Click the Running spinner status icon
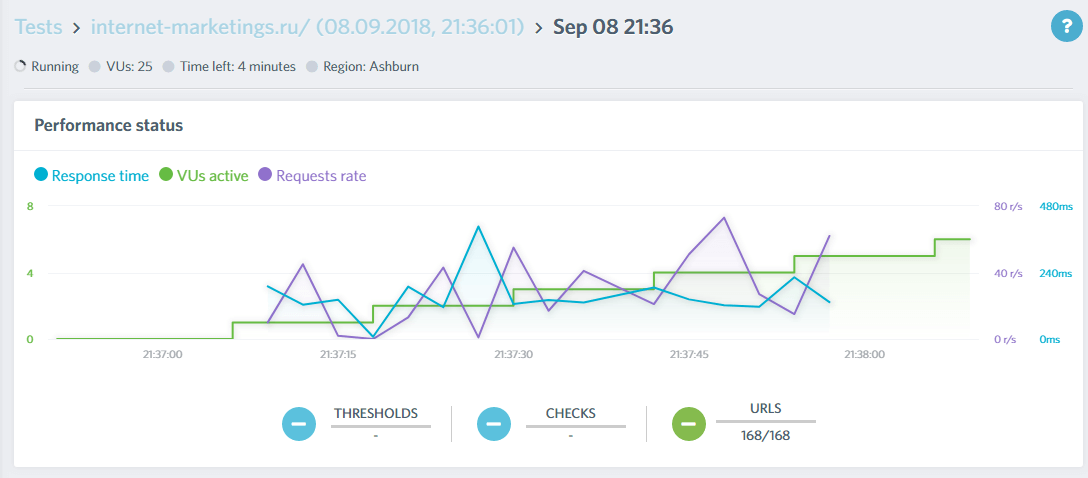1088x478 pixels. 21,67
